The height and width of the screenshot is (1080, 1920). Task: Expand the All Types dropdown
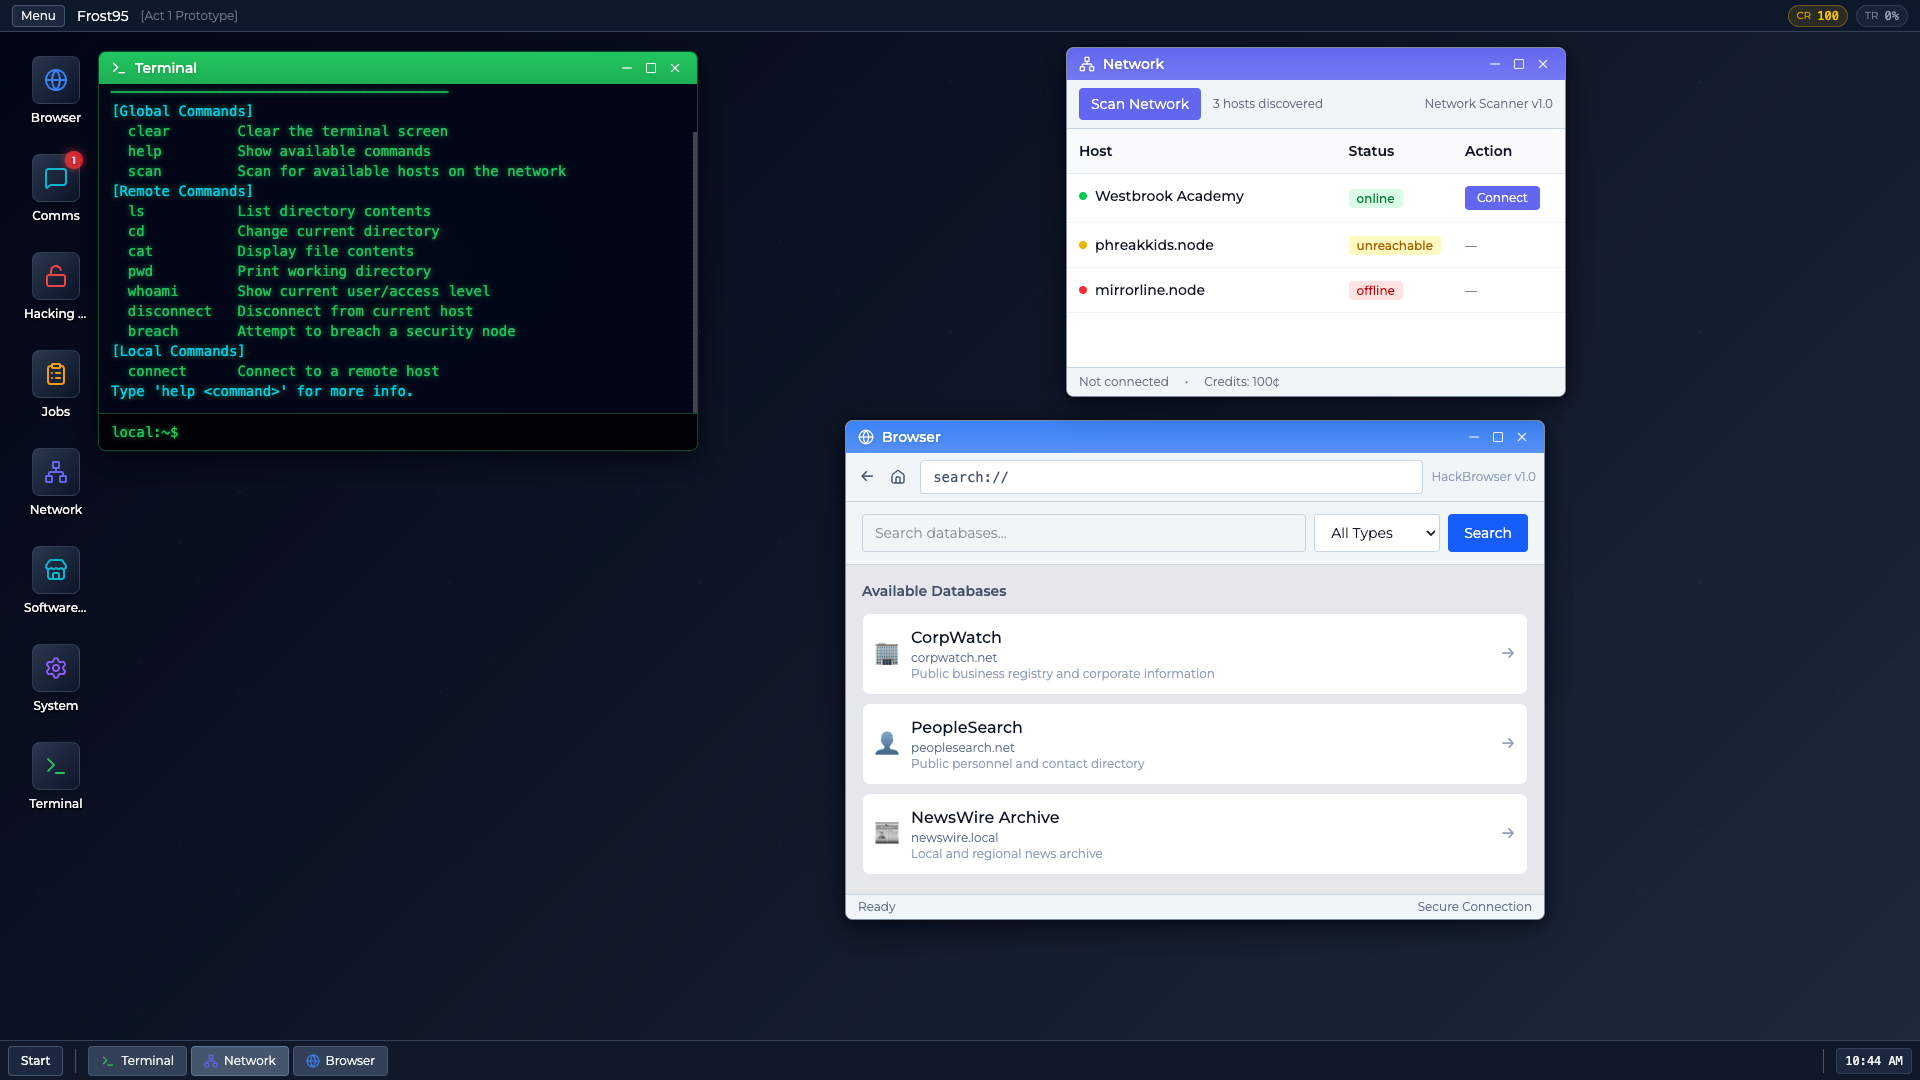coord(1376,533)
